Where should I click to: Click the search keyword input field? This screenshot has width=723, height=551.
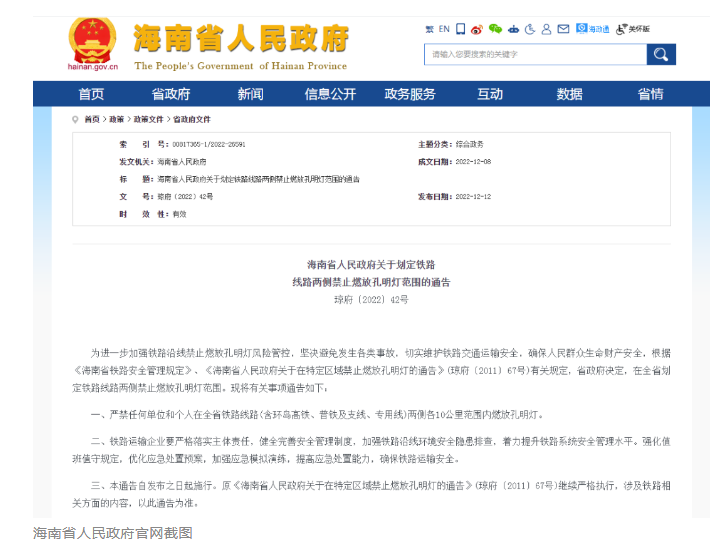point(535,54)
